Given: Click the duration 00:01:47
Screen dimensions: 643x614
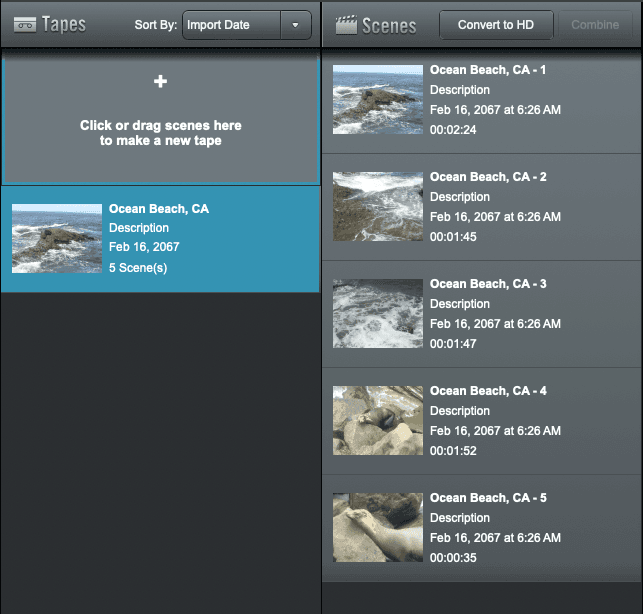Looking at the screenshot, I should 453,344.
